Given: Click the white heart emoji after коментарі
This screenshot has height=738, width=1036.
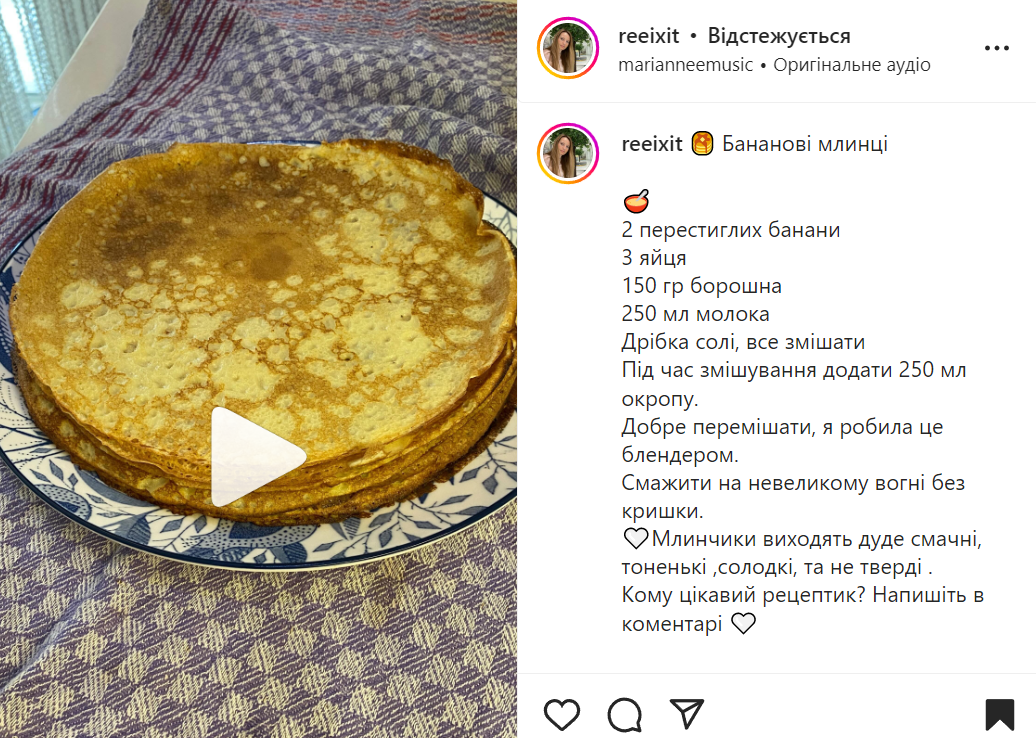Looking at the screenshot, I should click(x=743, y=623).
